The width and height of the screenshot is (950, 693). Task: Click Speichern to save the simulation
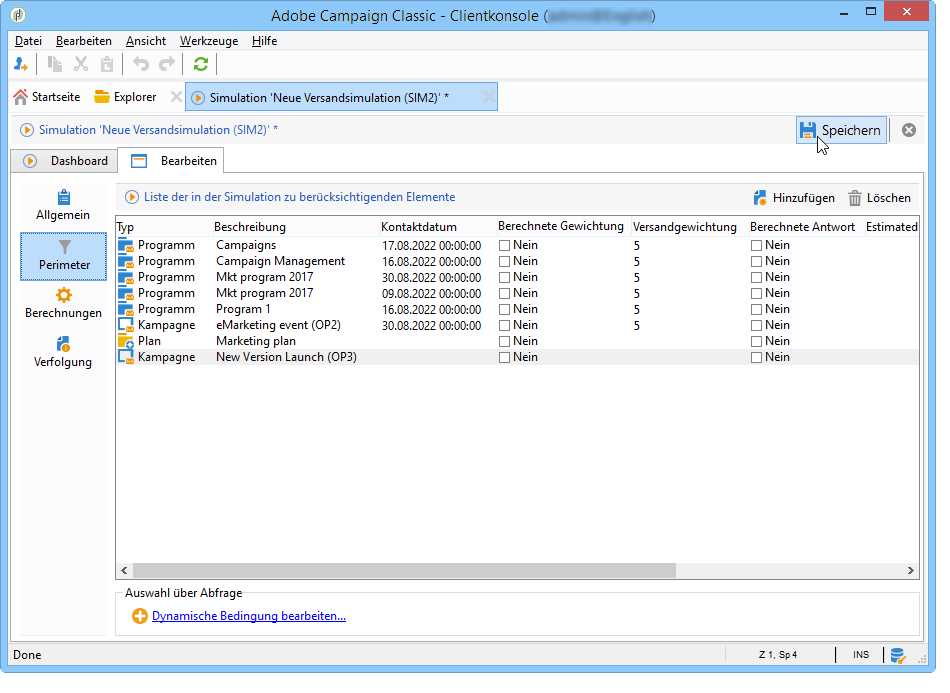tap(841, 130)
